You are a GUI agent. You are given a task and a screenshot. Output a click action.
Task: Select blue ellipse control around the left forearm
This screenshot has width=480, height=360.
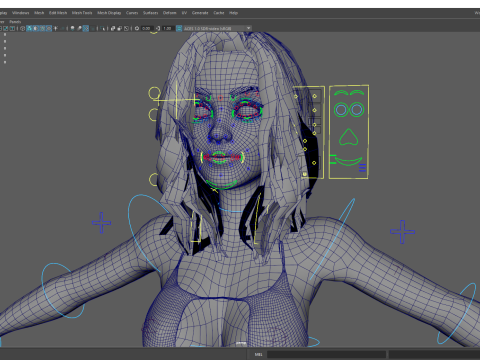(x=63, y=290)
